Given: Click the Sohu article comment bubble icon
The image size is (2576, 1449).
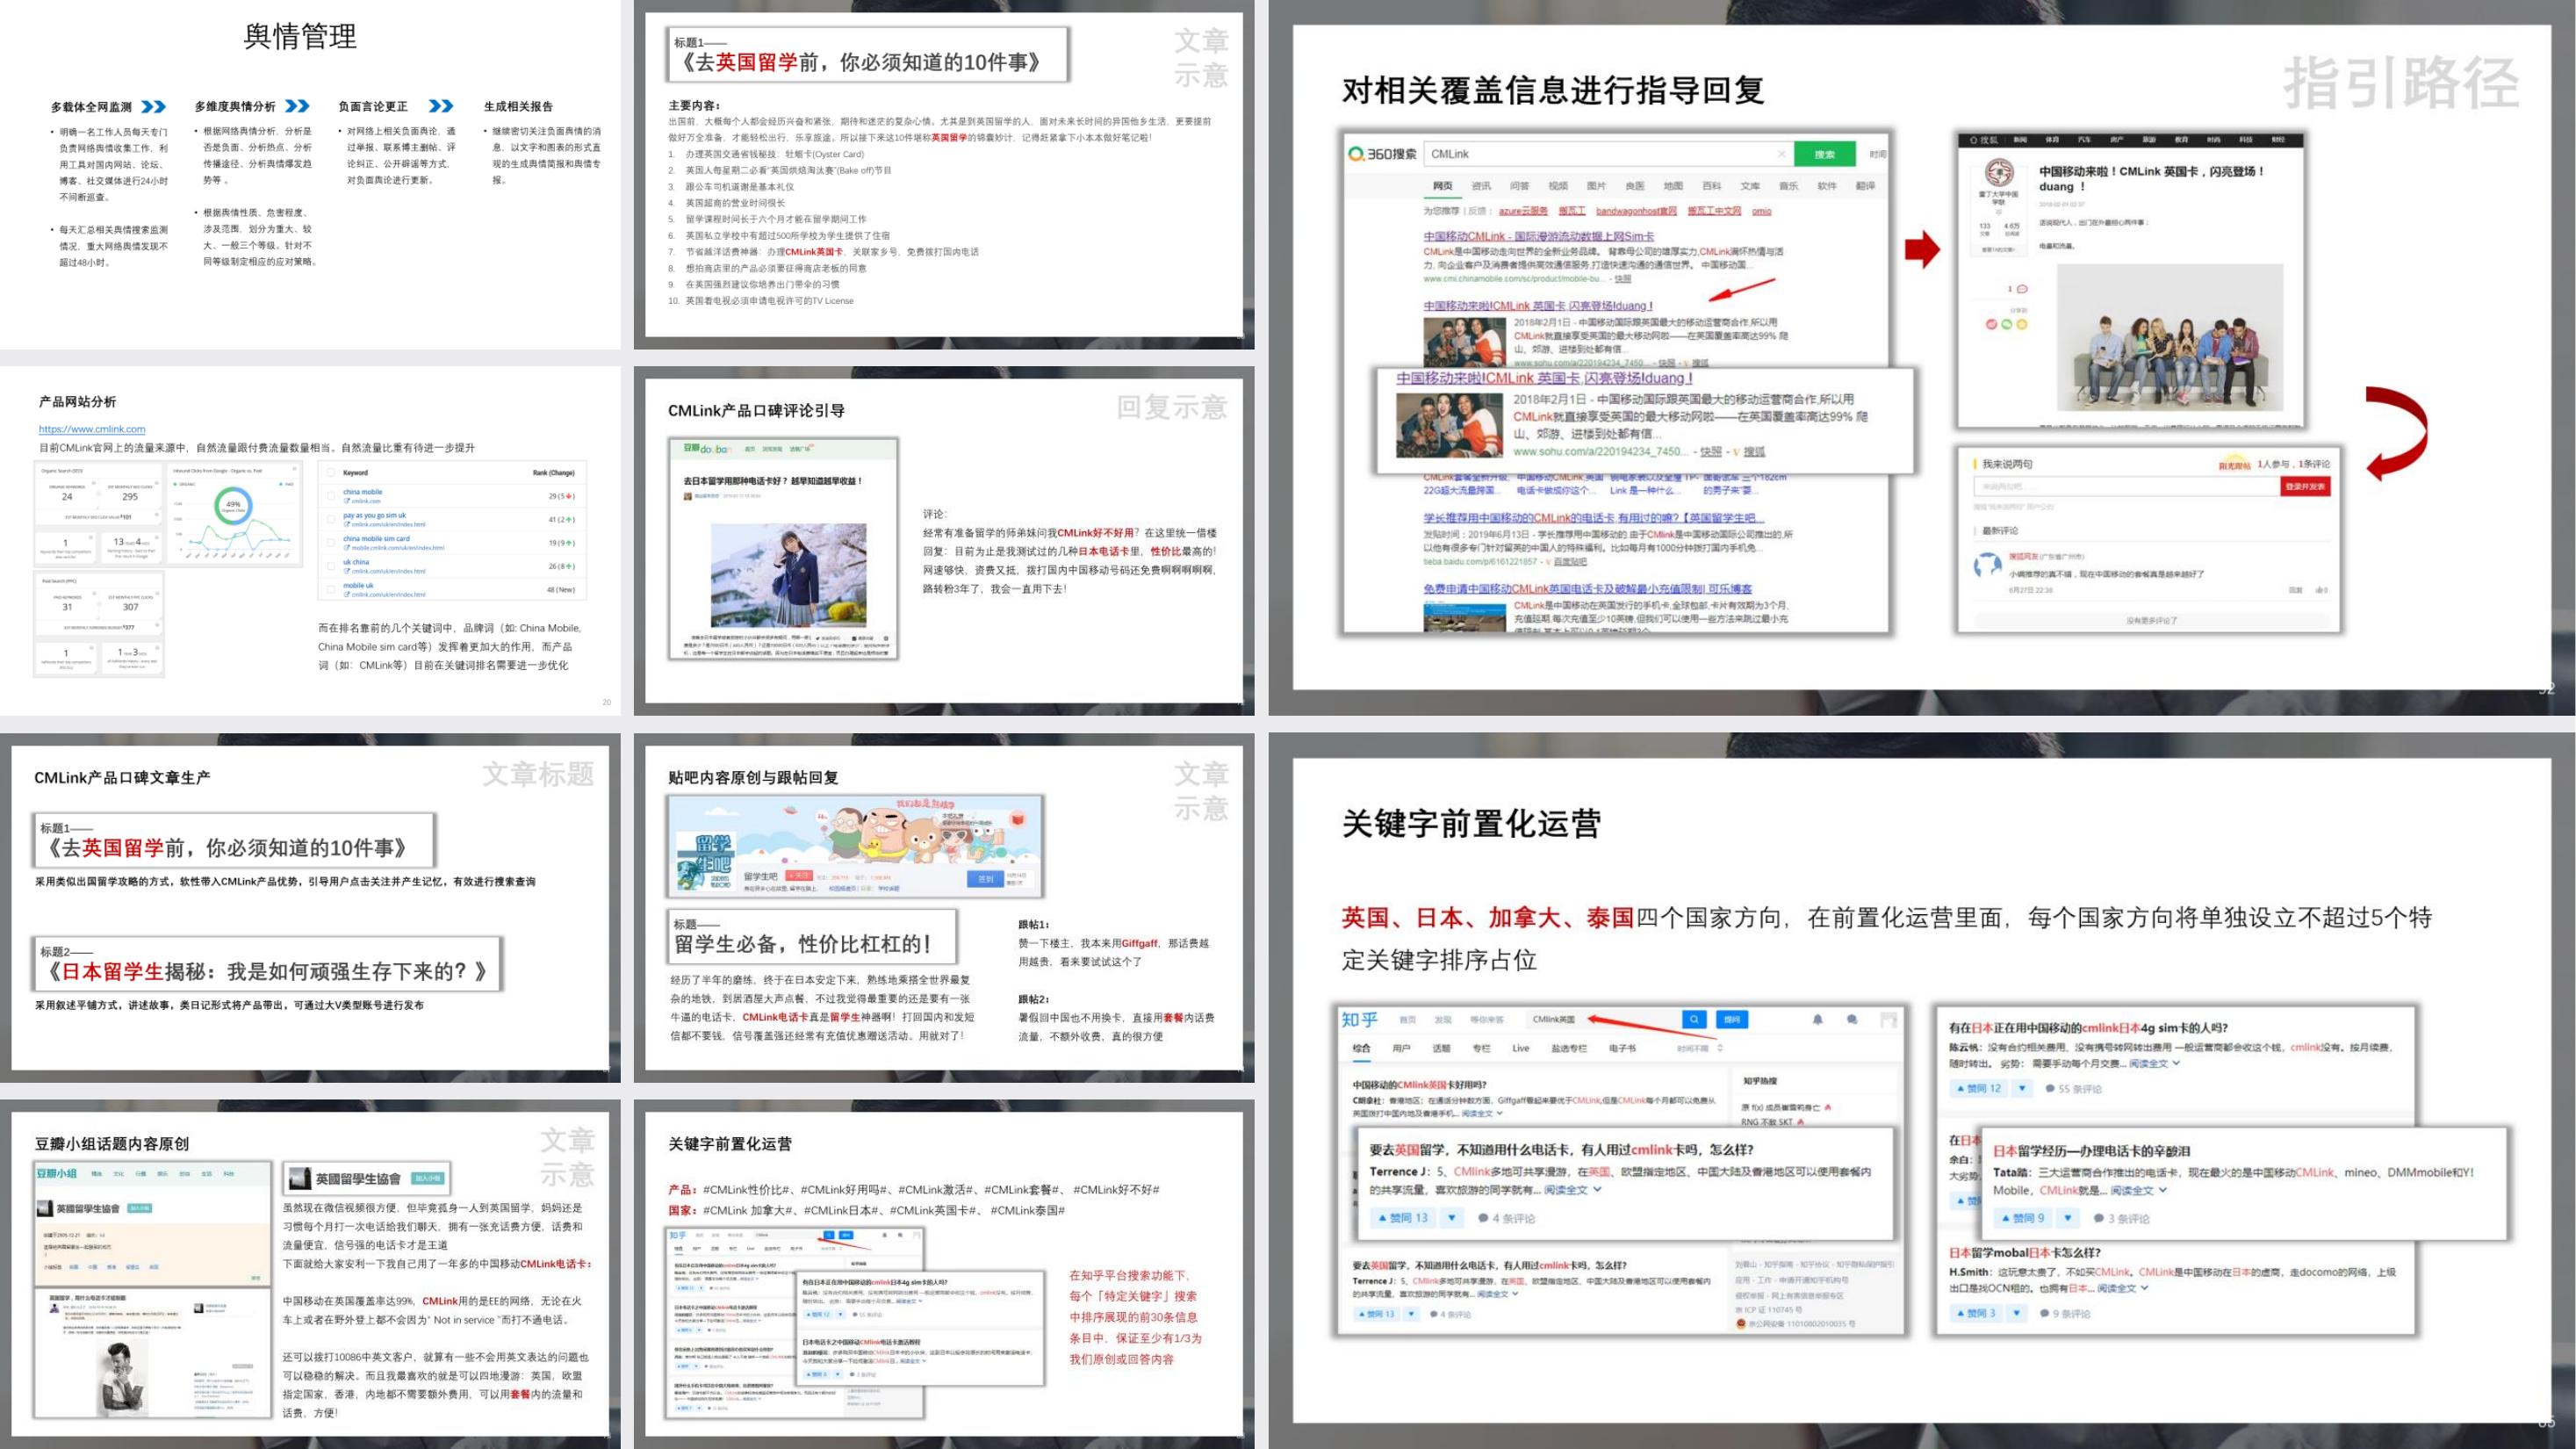Looking at the screenshot, I should [x=2022, y=289].
